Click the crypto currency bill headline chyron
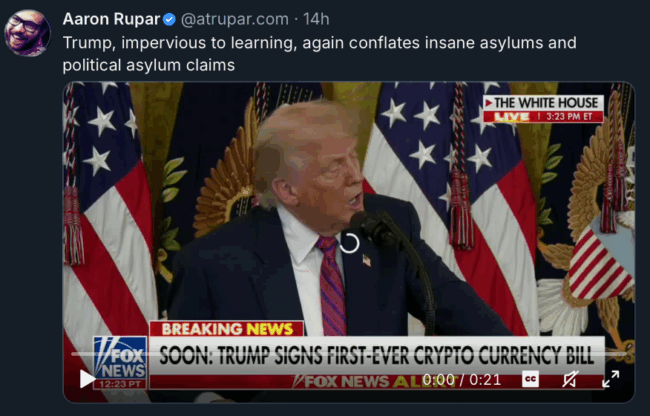Viewport: 650px width, 416px height. pyautogui.click(x=376, y=356)
